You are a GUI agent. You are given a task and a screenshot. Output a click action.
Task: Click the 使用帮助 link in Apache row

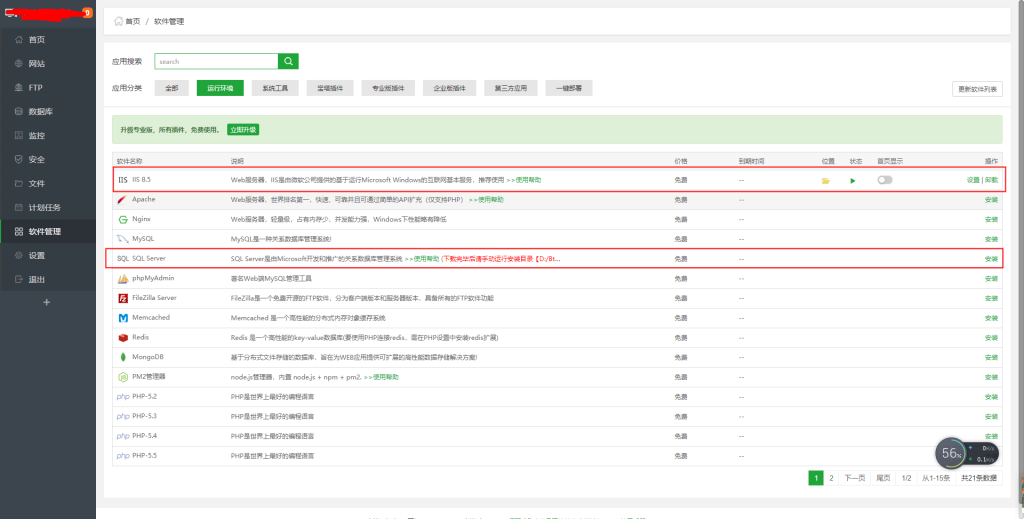pyautogui.click(x=486, y=199)
